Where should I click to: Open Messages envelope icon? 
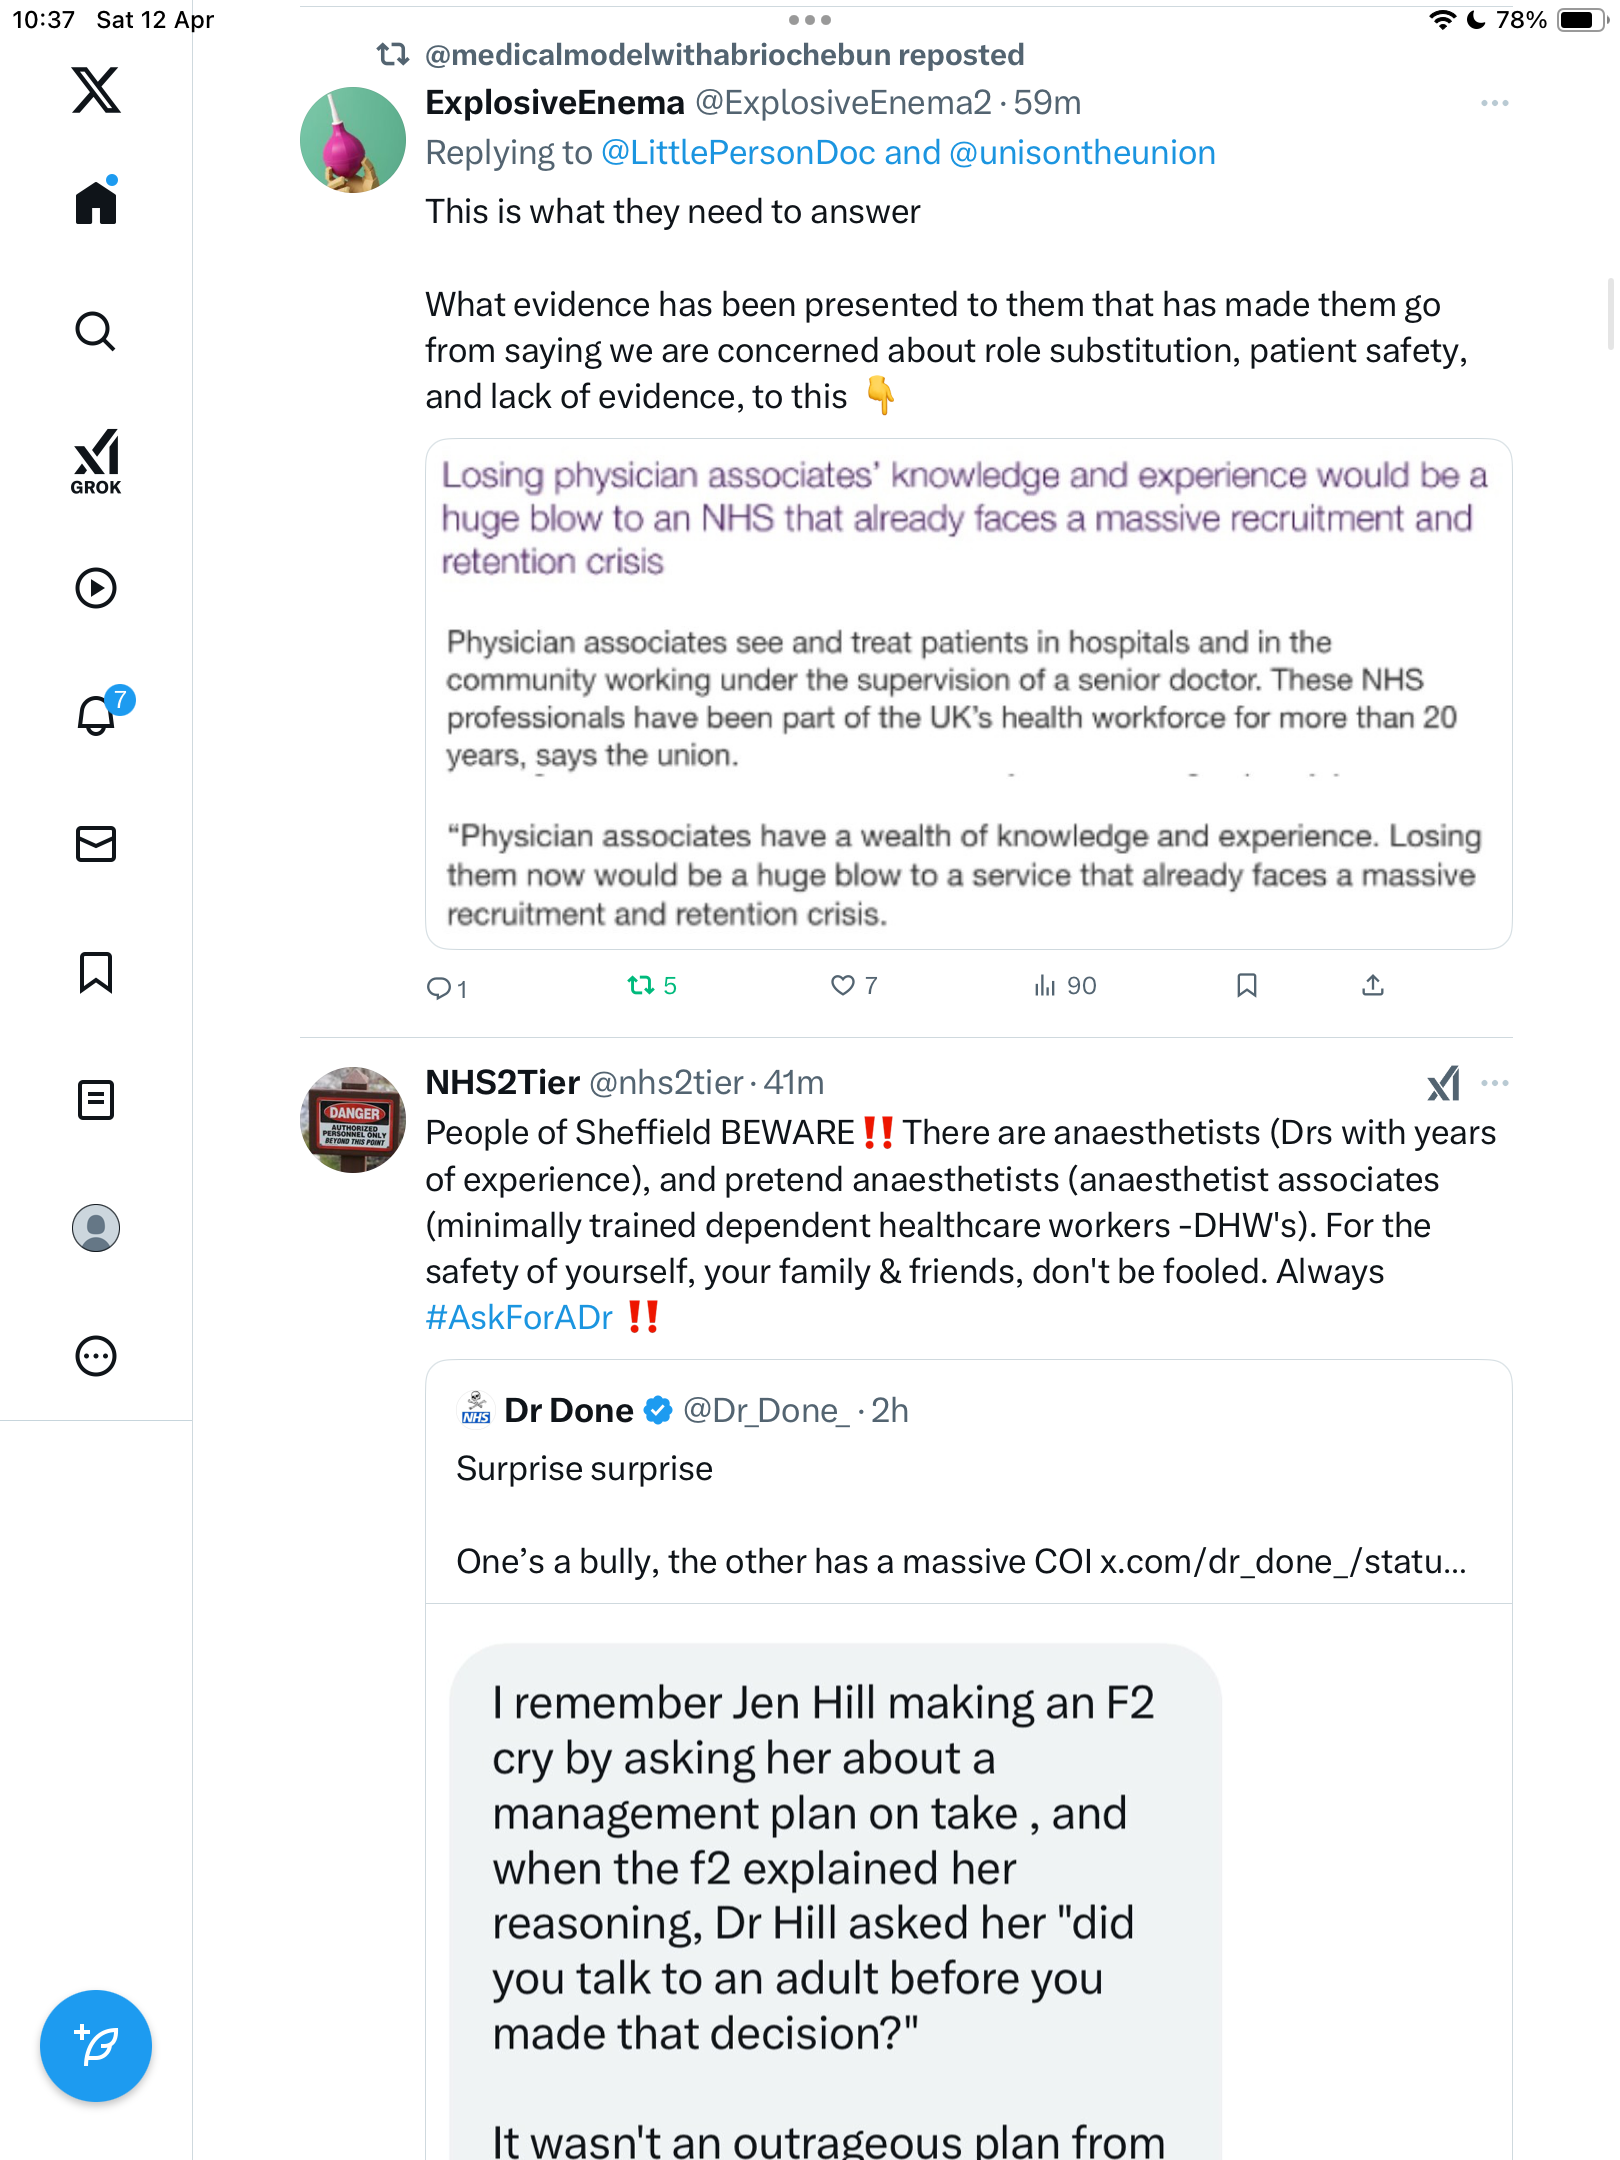pos(96,844)
